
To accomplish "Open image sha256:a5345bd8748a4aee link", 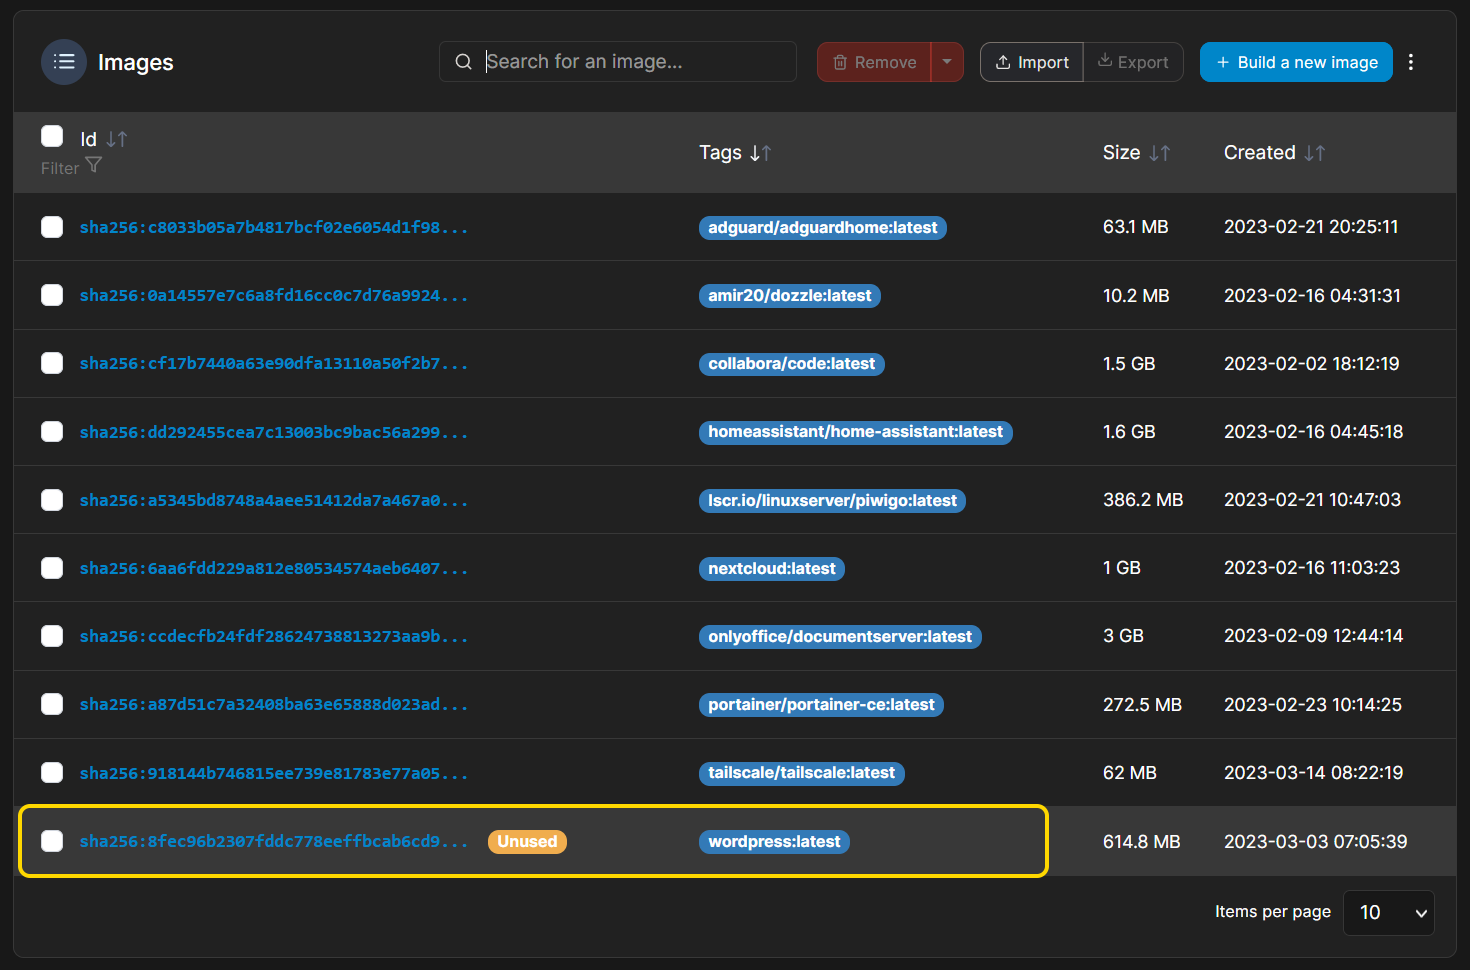I will tap(274, 500).
